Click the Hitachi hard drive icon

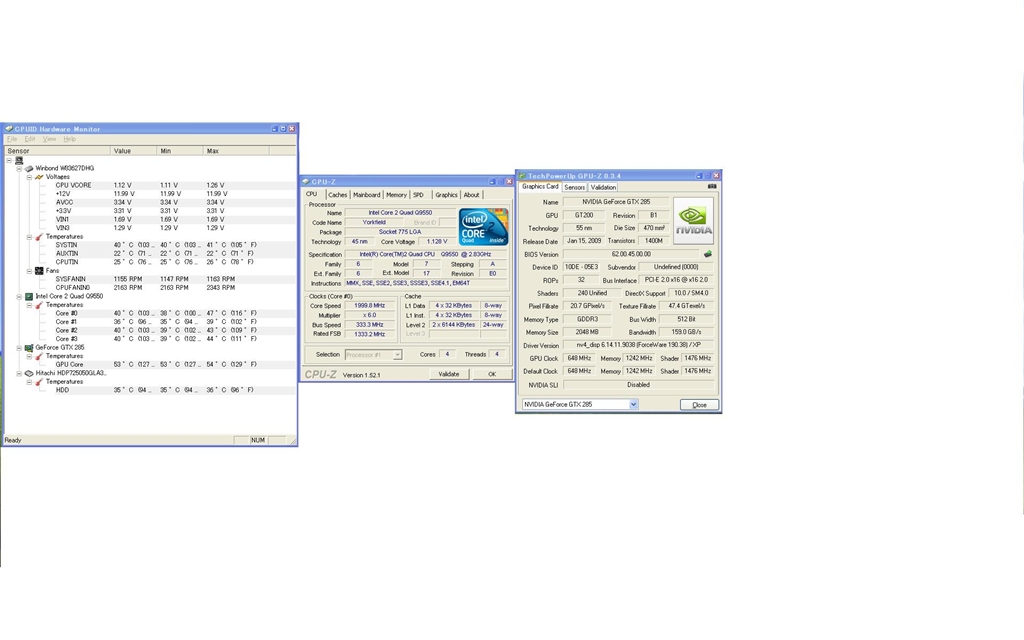(29, 374)
